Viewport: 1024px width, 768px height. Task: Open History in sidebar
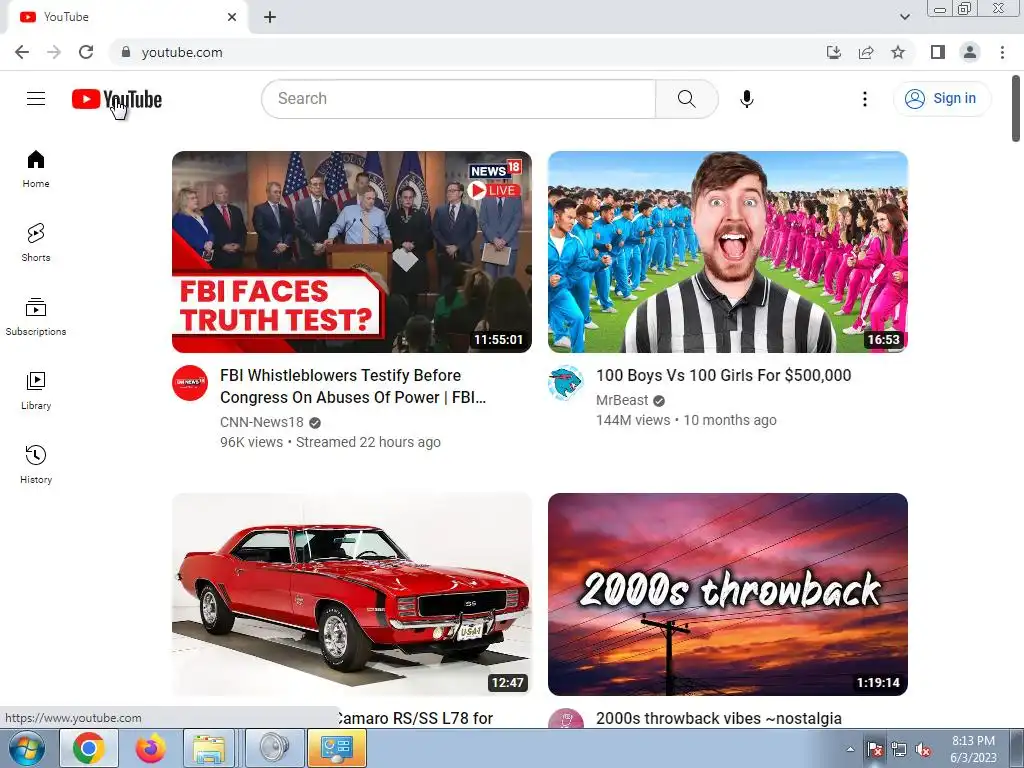36,464
